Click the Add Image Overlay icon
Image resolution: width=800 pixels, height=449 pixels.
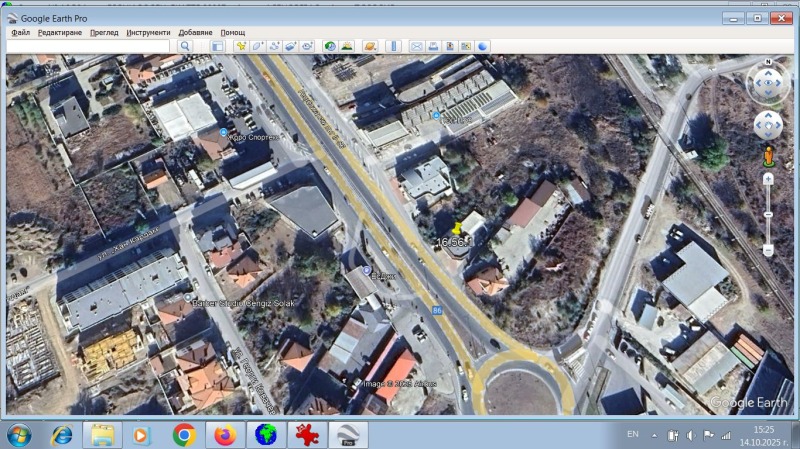[x=290, y=46]
